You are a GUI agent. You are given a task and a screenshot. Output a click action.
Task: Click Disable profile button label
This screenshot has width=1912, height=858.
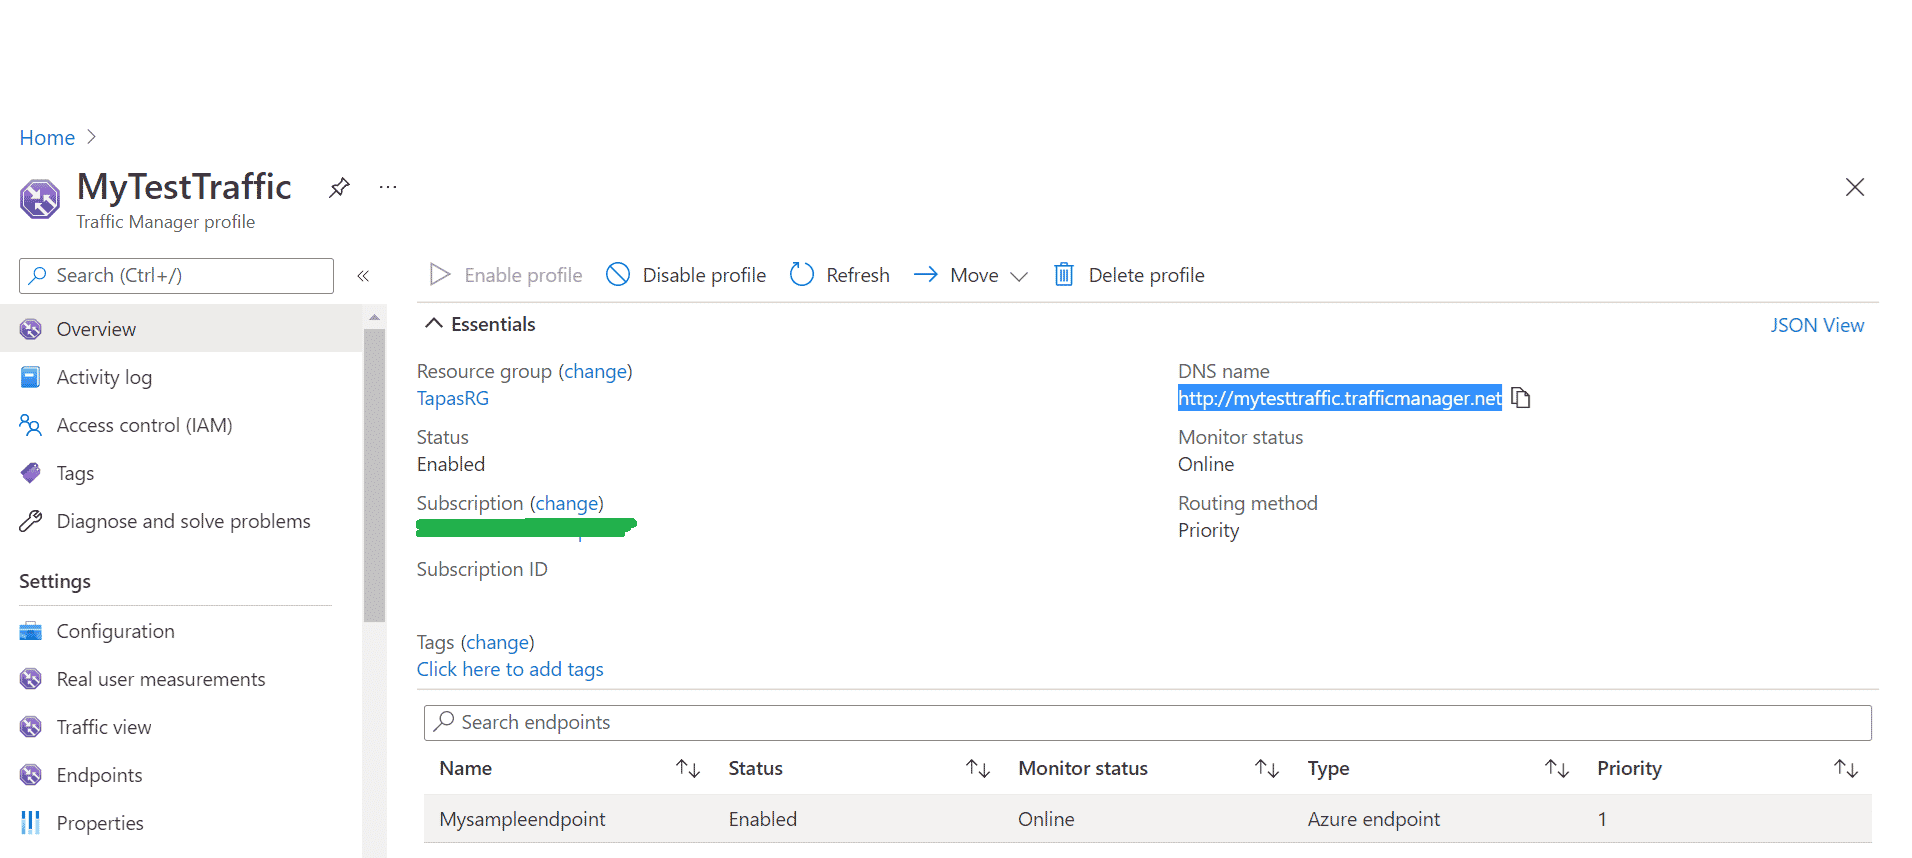tap(704, 275)
